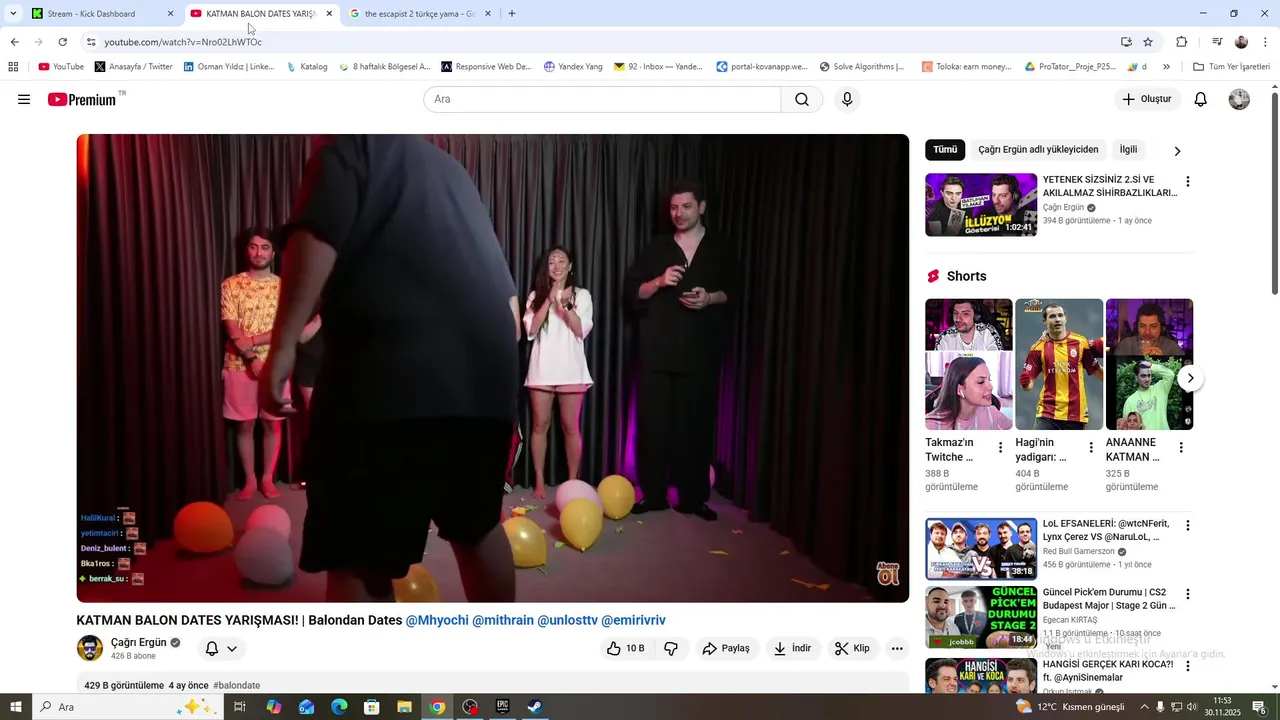Show hidden system tray icons chevron
Viewport: 1280px width, 720px height.
pos(1145,707)
